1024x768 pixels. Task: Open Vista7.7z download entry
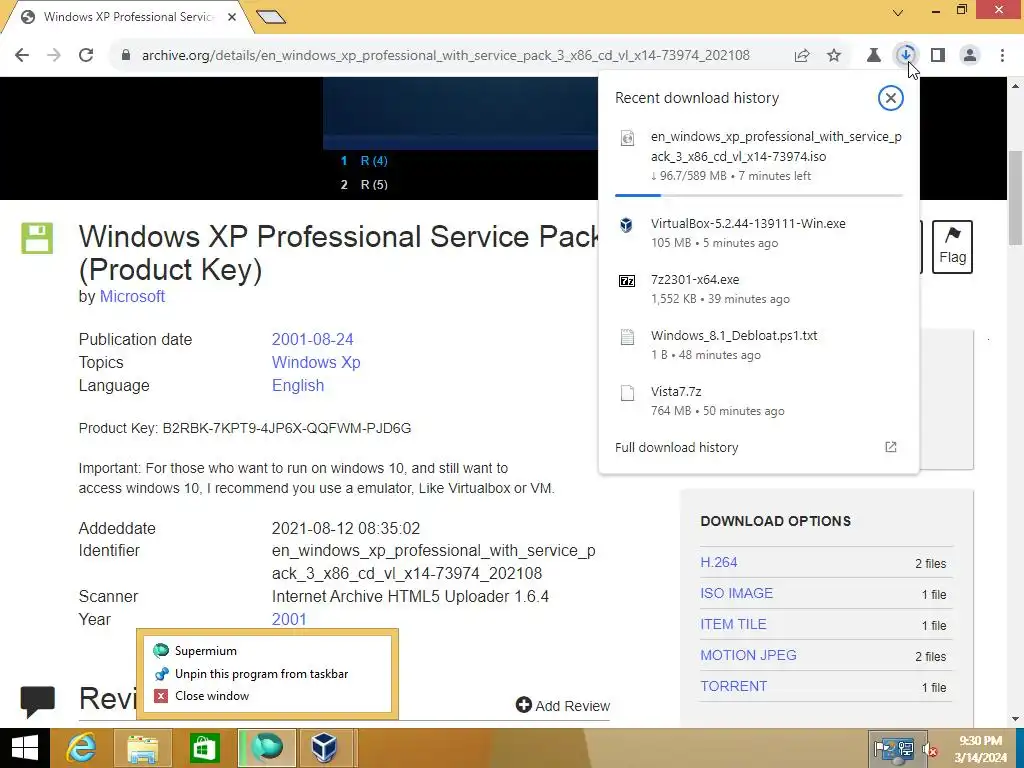tap(759, 401)
